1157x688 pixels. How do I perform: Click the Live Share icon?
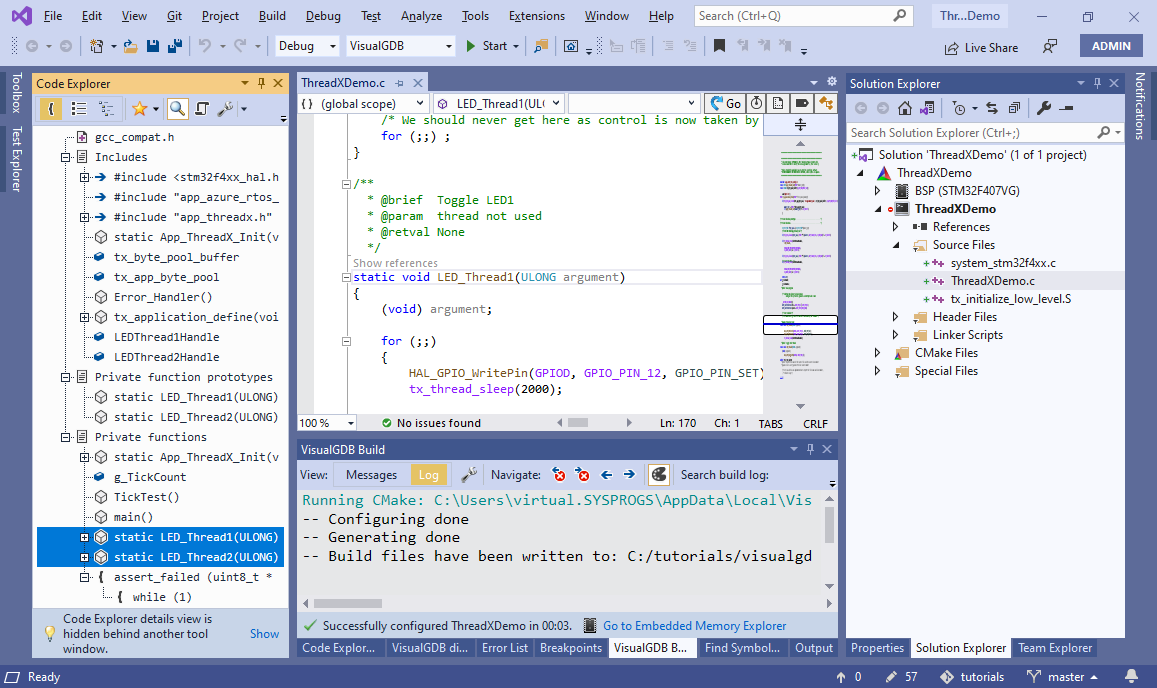pyautogui.click(x=951, y=48)
